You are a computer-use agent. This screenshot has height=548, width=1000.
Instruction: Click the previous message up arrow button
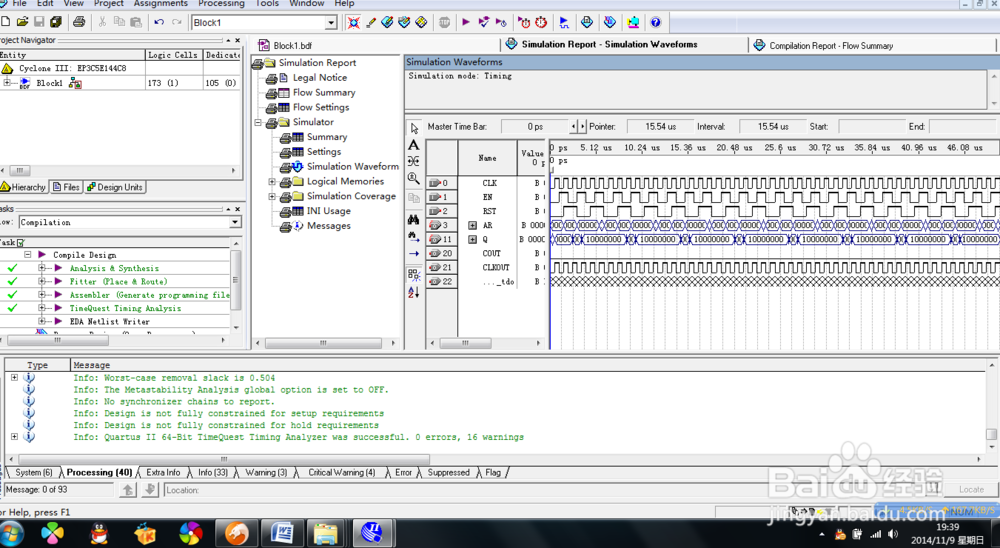pyautogui.click(x=128, y=490)
